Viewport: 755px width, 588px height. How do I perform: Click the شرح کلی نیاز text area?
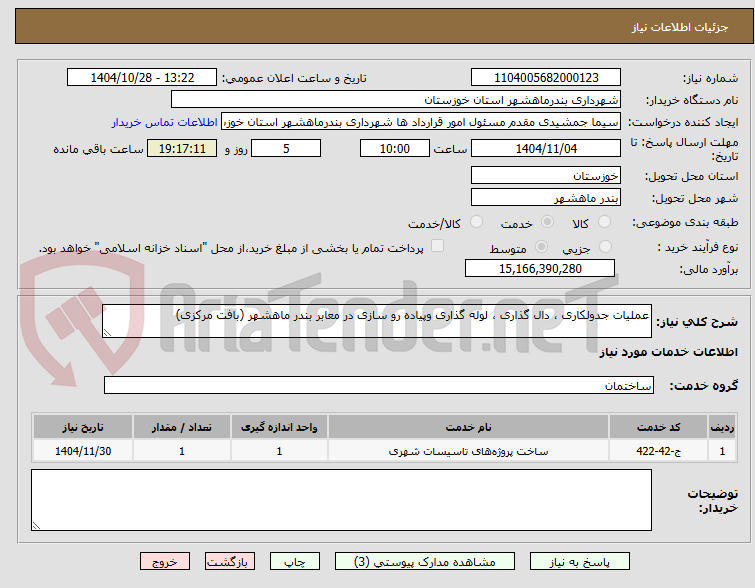point(377,321)
